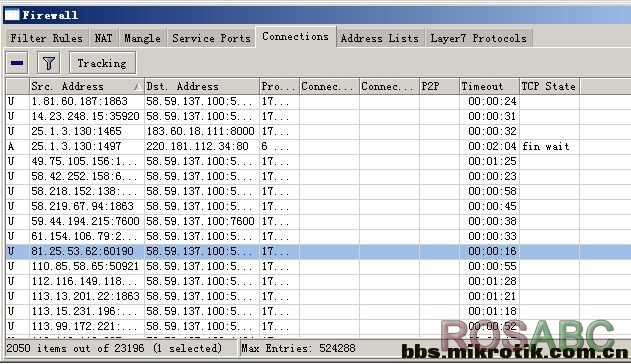
Task: Click the Firewall window title icon
Action: (x=12, y=15)
